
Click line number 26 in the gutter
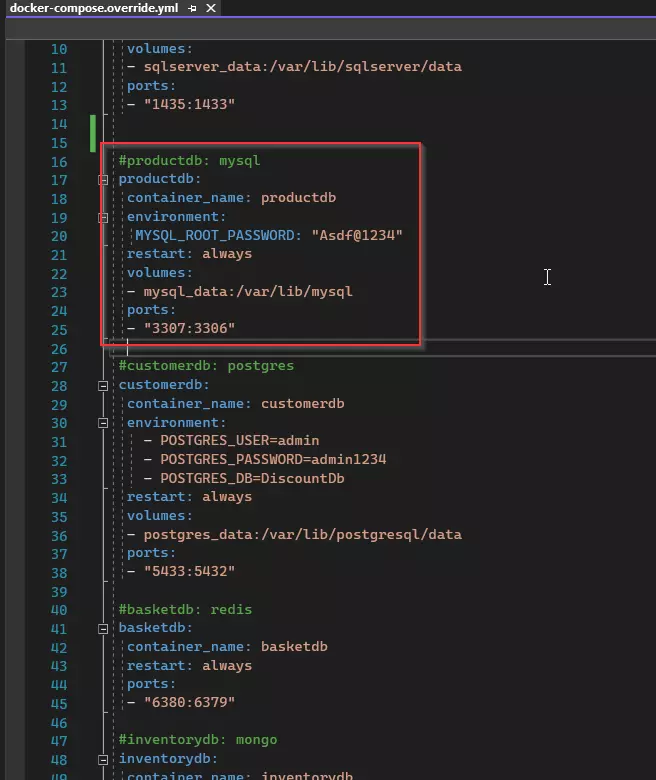(x=59, y=349)
